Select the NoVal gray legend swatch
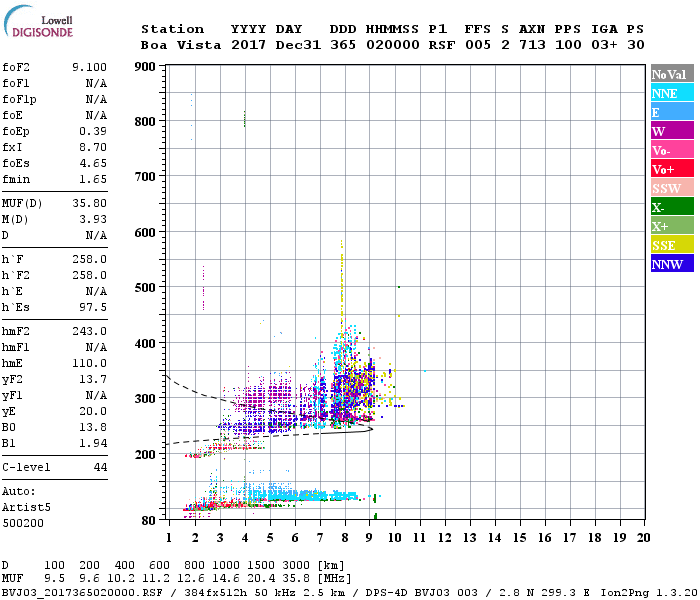 tap(672, 74)
